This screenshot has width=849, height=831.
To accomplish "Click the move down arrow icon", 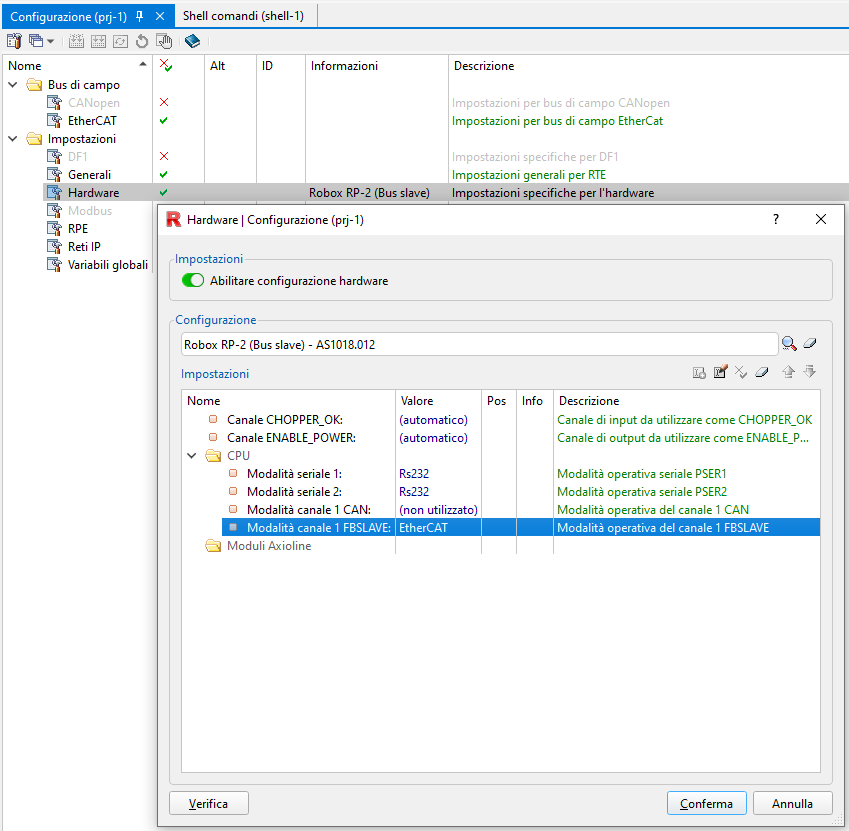I will (x=809, y=371).
